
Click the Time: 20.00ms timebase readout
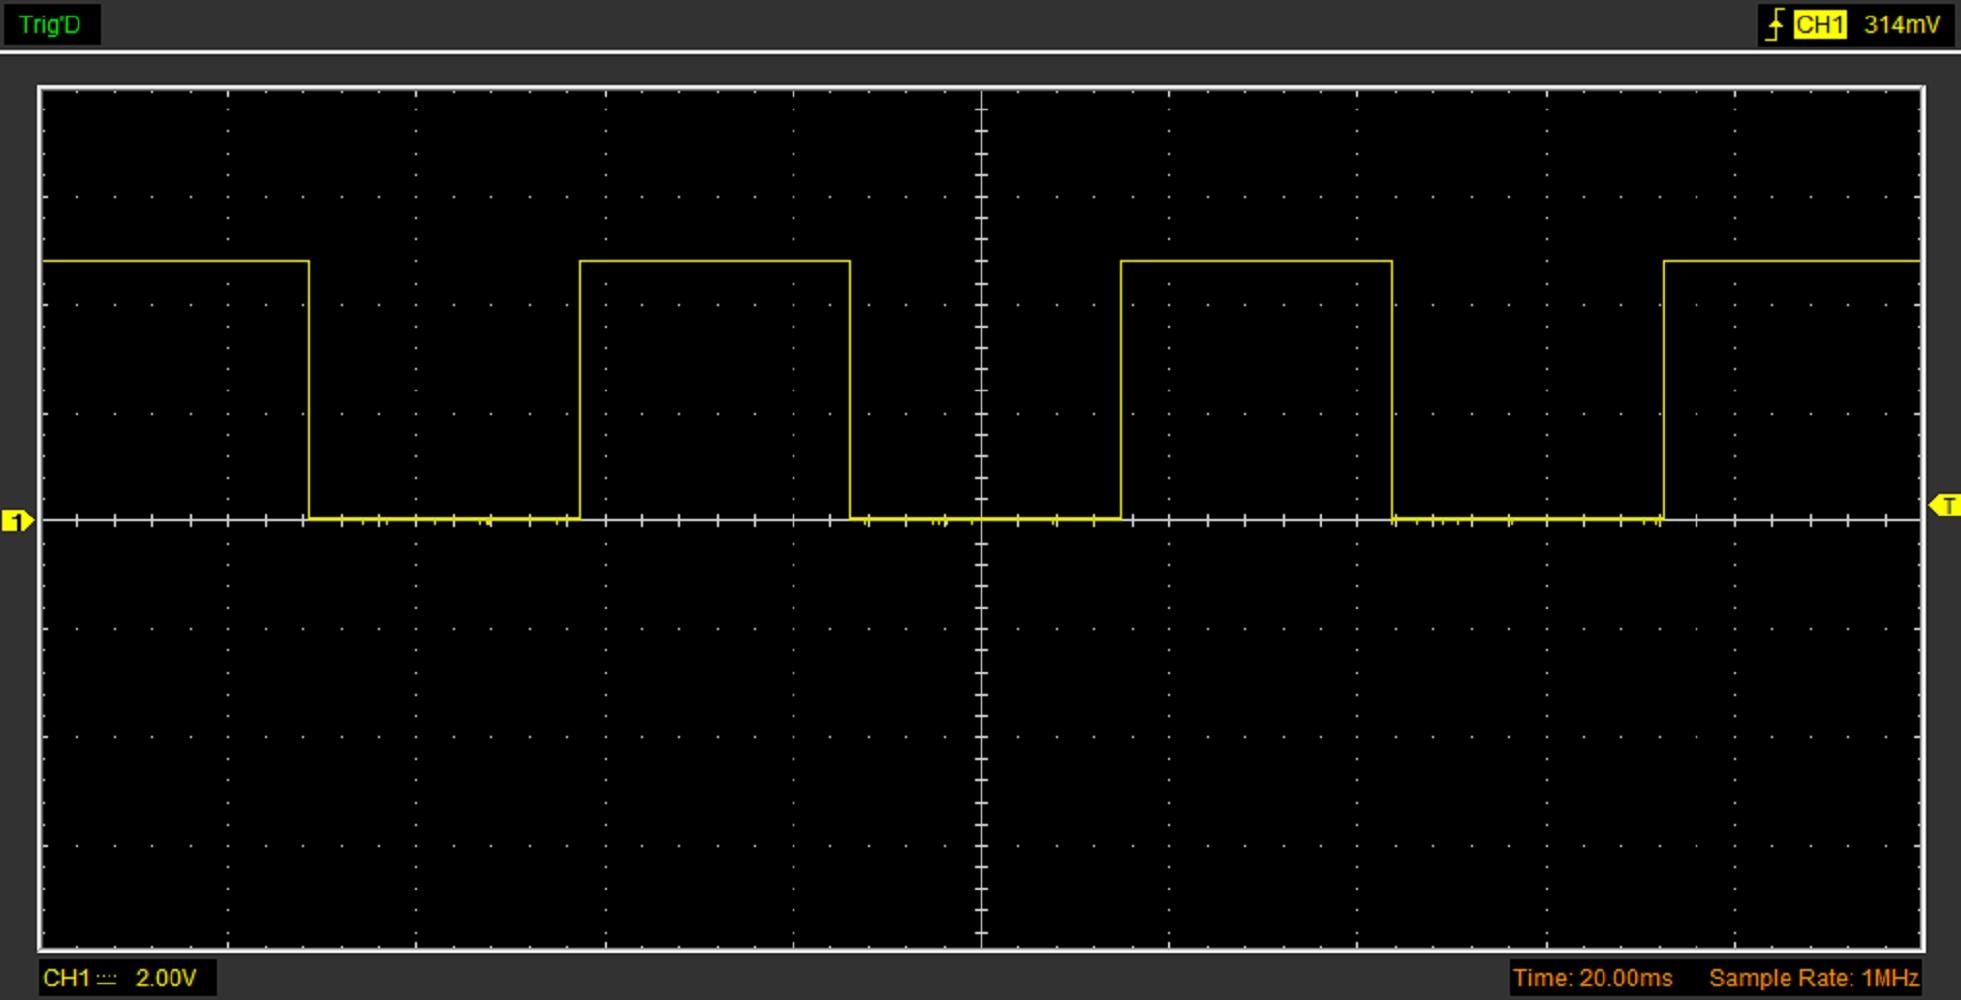point(1592,978)
